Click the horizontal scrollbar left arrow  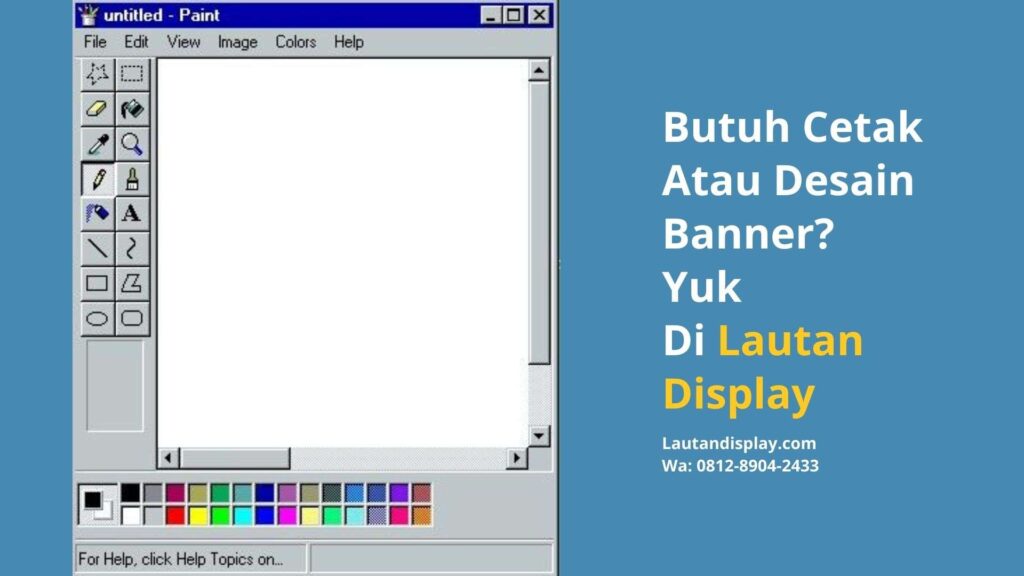(x=168, y=458)
